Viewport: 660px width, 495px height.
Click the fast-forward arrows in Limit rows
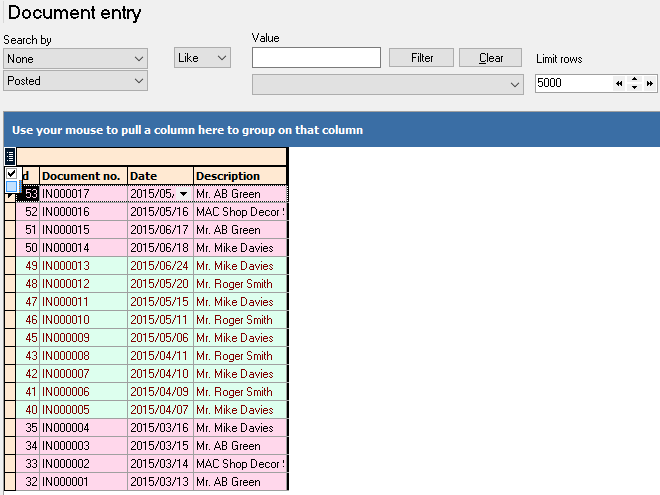point(650,84)
